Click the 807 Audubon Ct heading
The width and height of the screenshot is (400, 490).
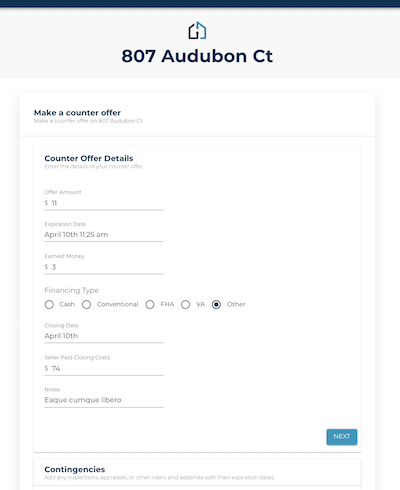coord(197,56)
